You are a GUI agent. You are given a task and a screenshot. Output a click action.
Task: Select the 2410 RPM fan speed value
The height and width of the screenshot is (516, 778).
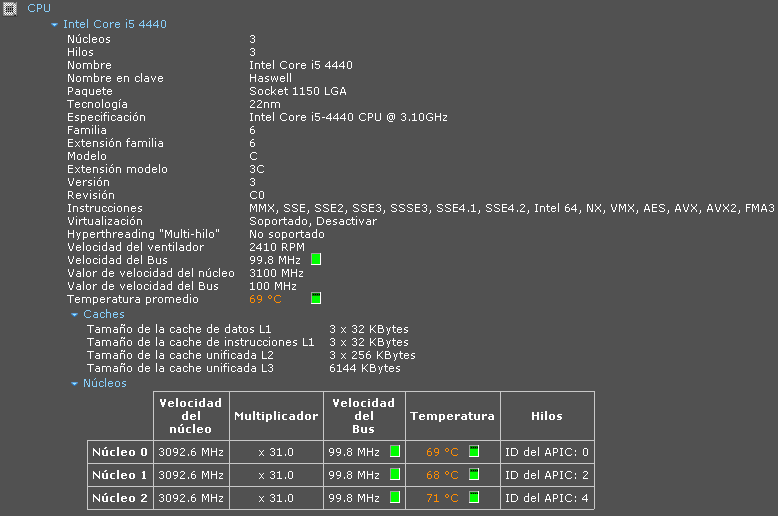coord(277,247)
